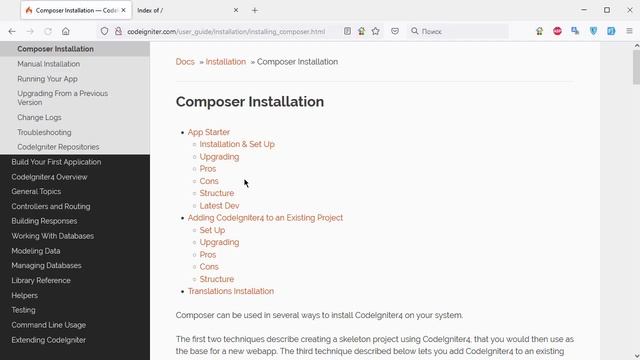Open Composer Installation in the sidebar
The width and height of the screenshot is (640, 360).
(x=56, y=49)
